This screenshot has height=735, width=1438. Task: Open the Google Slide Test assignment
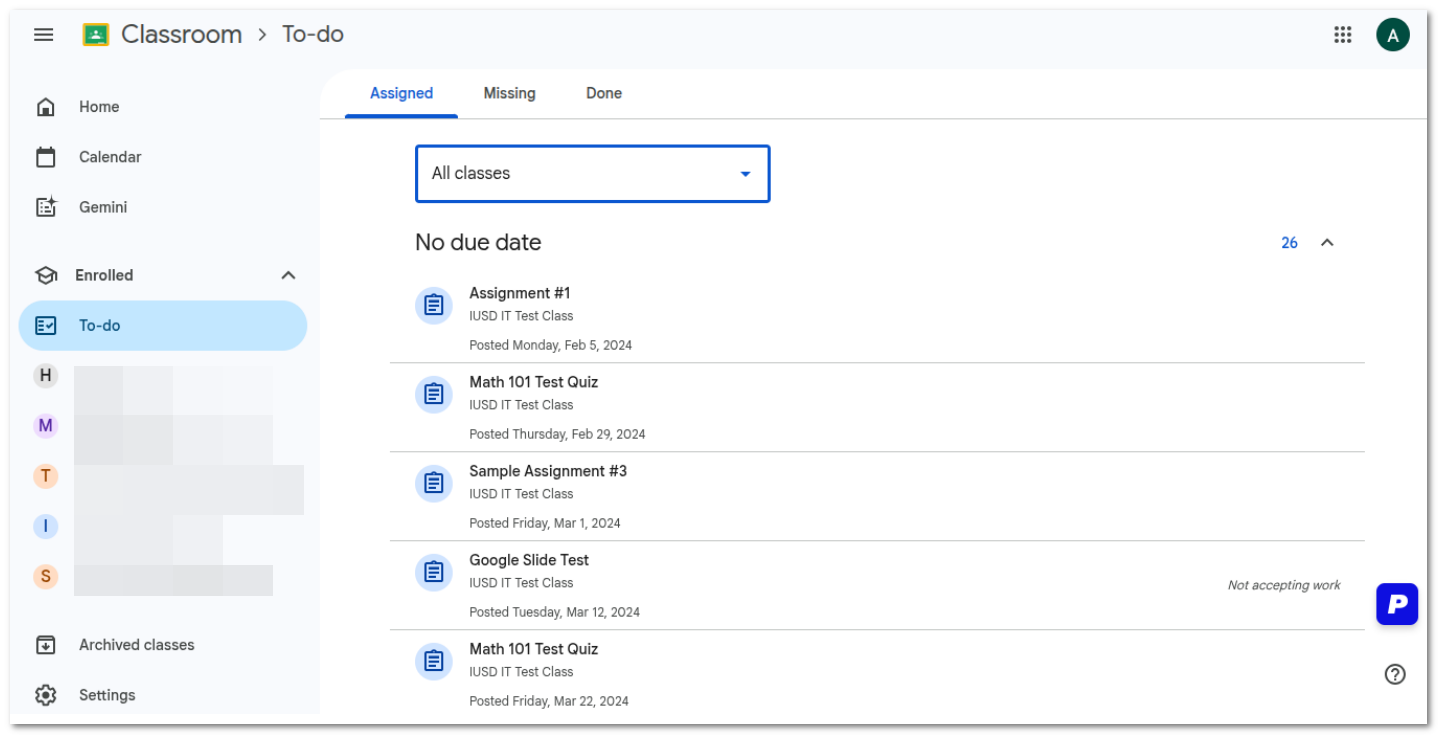[x=877, y=585]
